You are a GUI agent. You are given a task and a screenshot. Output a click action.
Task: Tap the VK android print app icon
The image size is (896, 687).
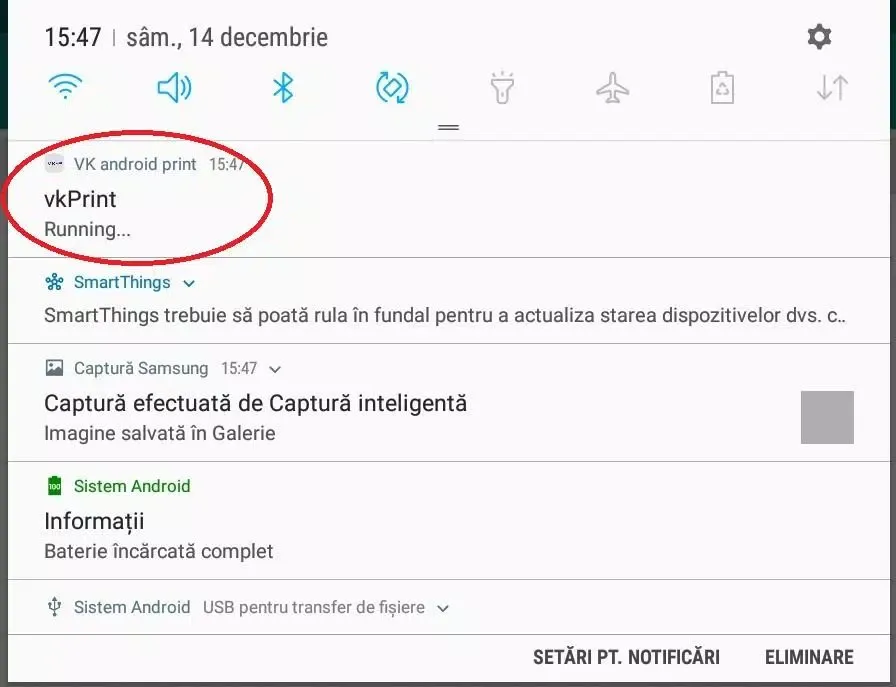54,164
